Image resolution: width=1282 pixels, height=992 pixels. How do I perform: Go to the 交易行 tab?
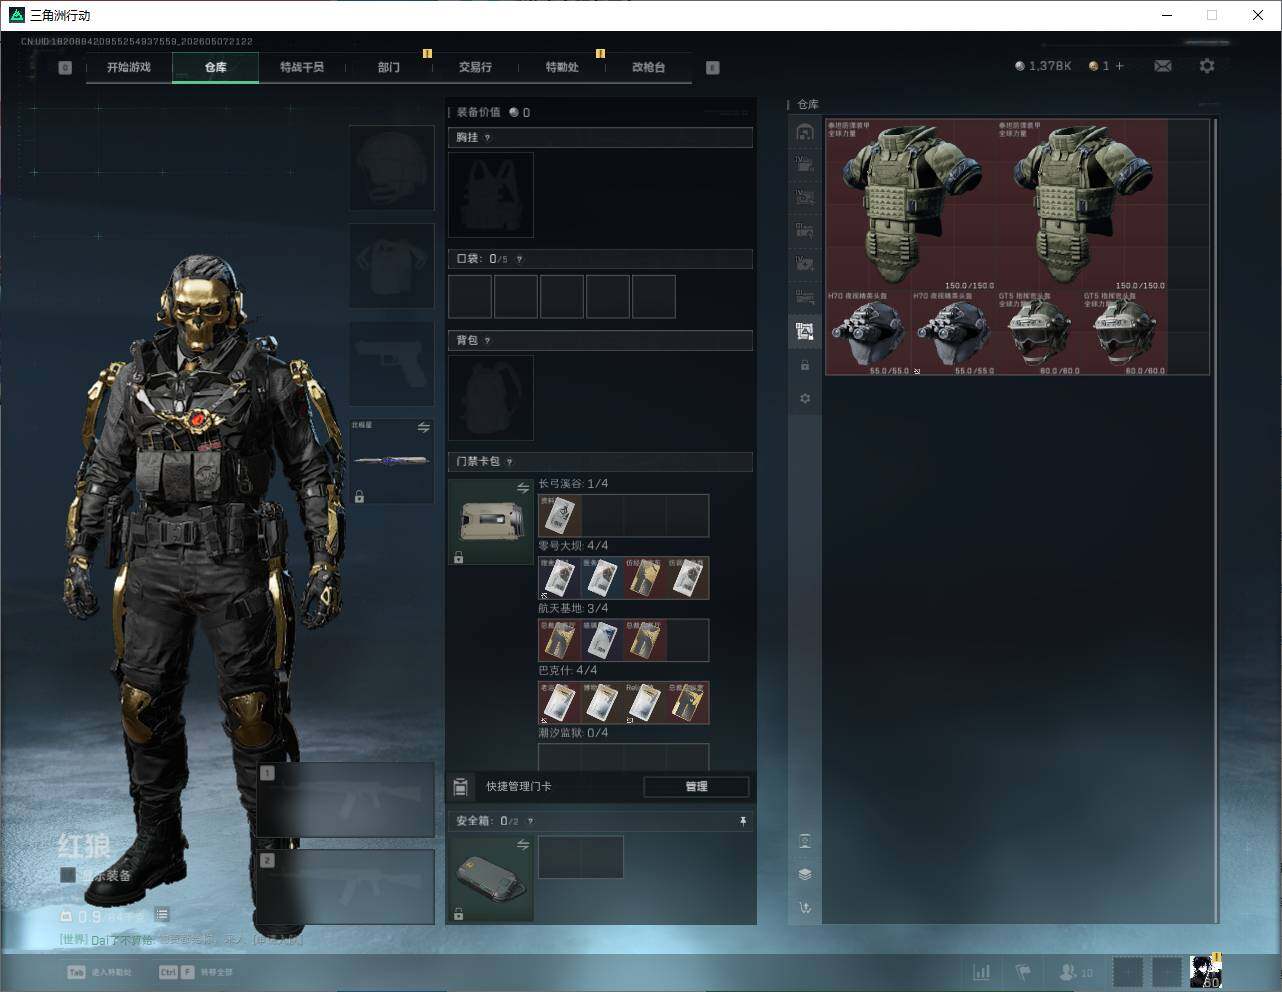475,67
